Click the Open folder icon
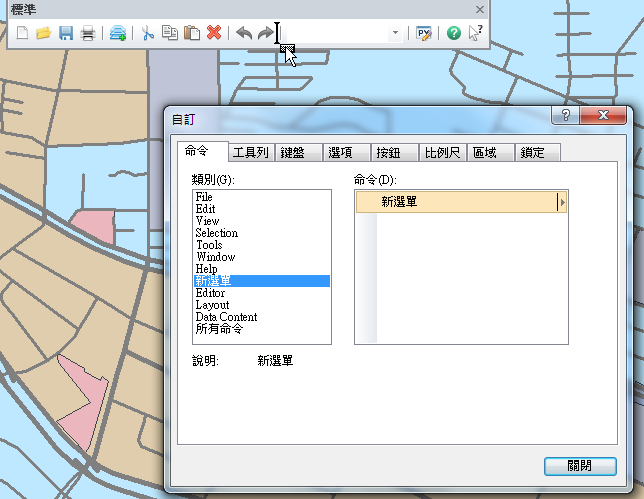The image size is (644, 499). (x=43, y=33)
